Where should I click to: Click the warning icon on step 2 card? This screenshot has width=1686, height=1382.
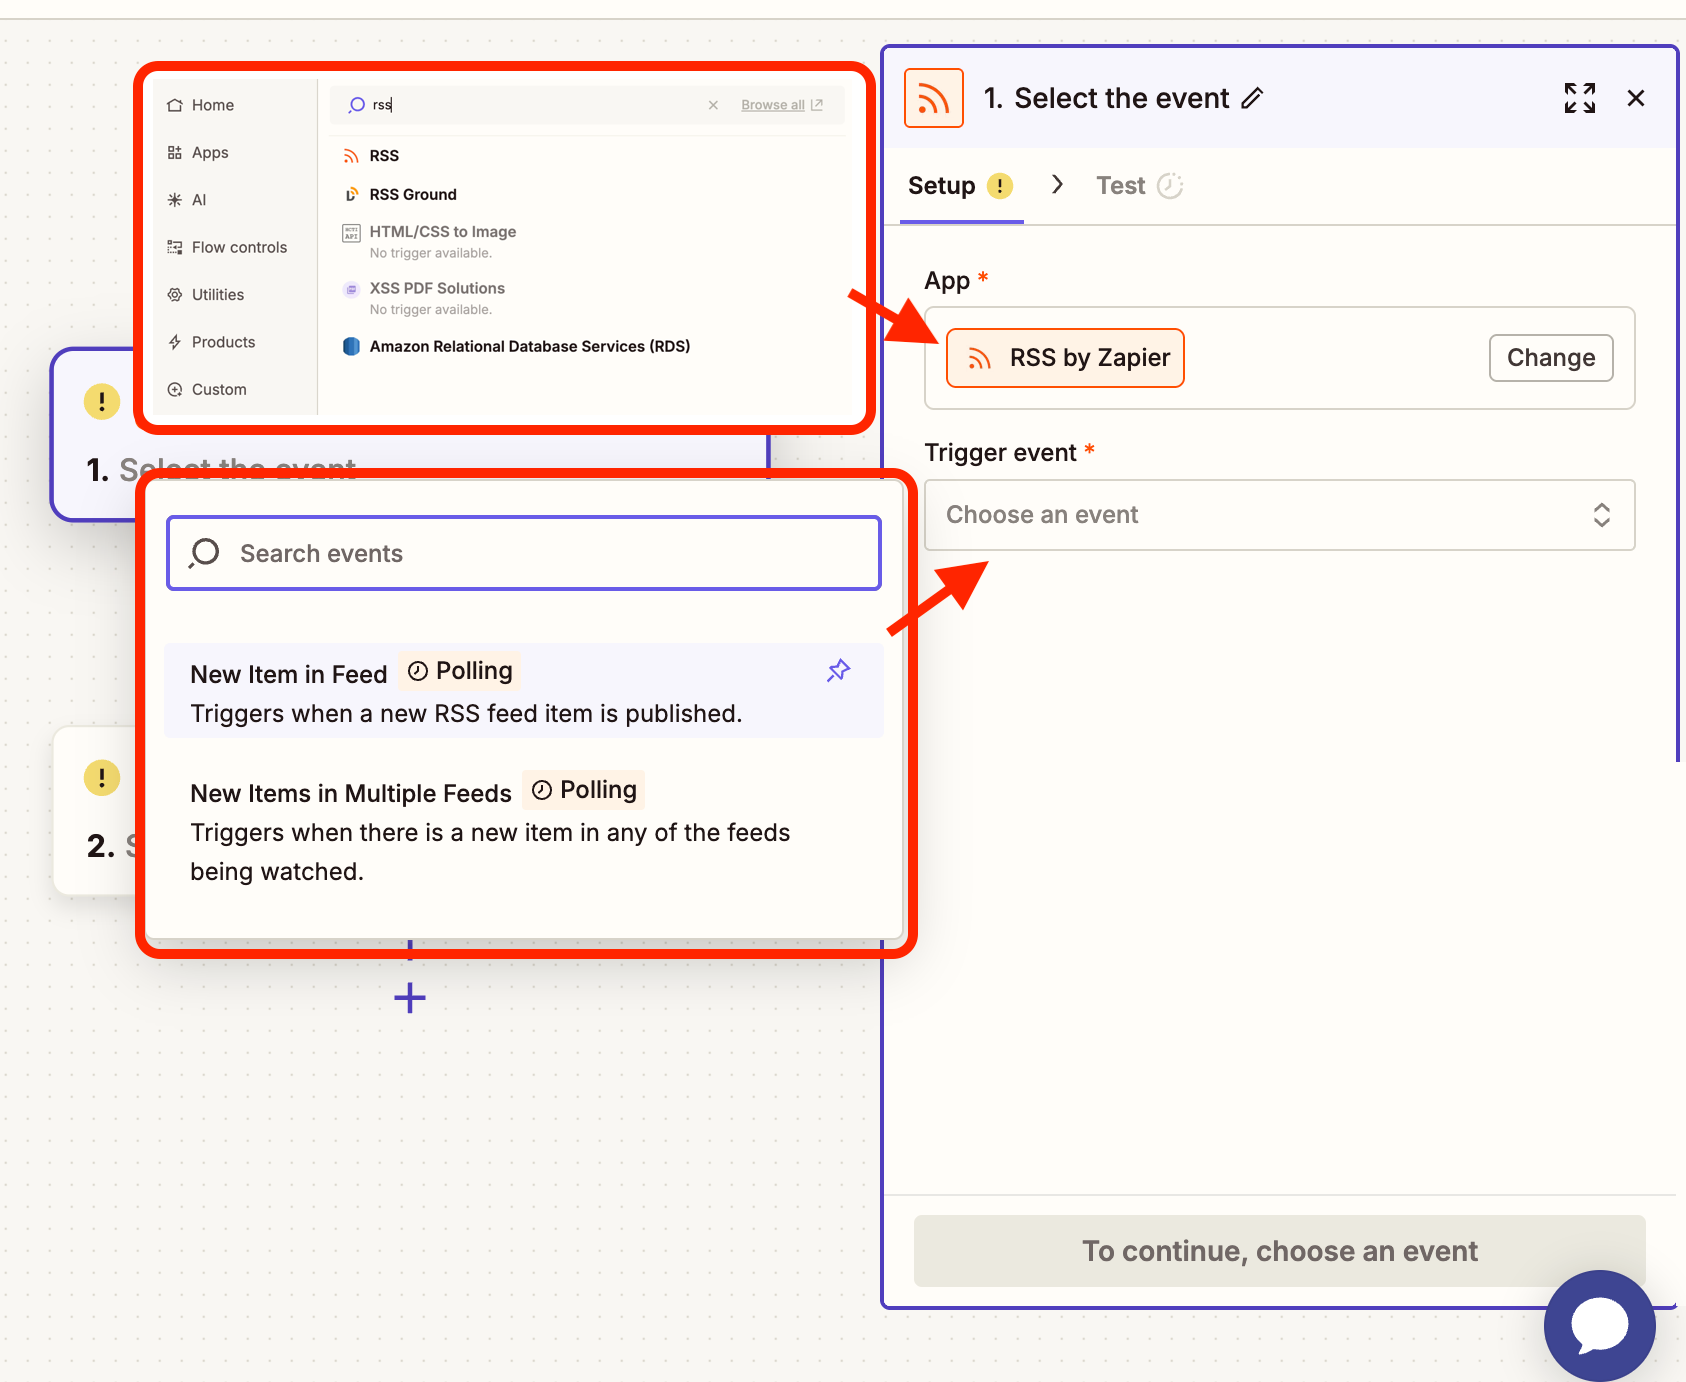(101, 777)
